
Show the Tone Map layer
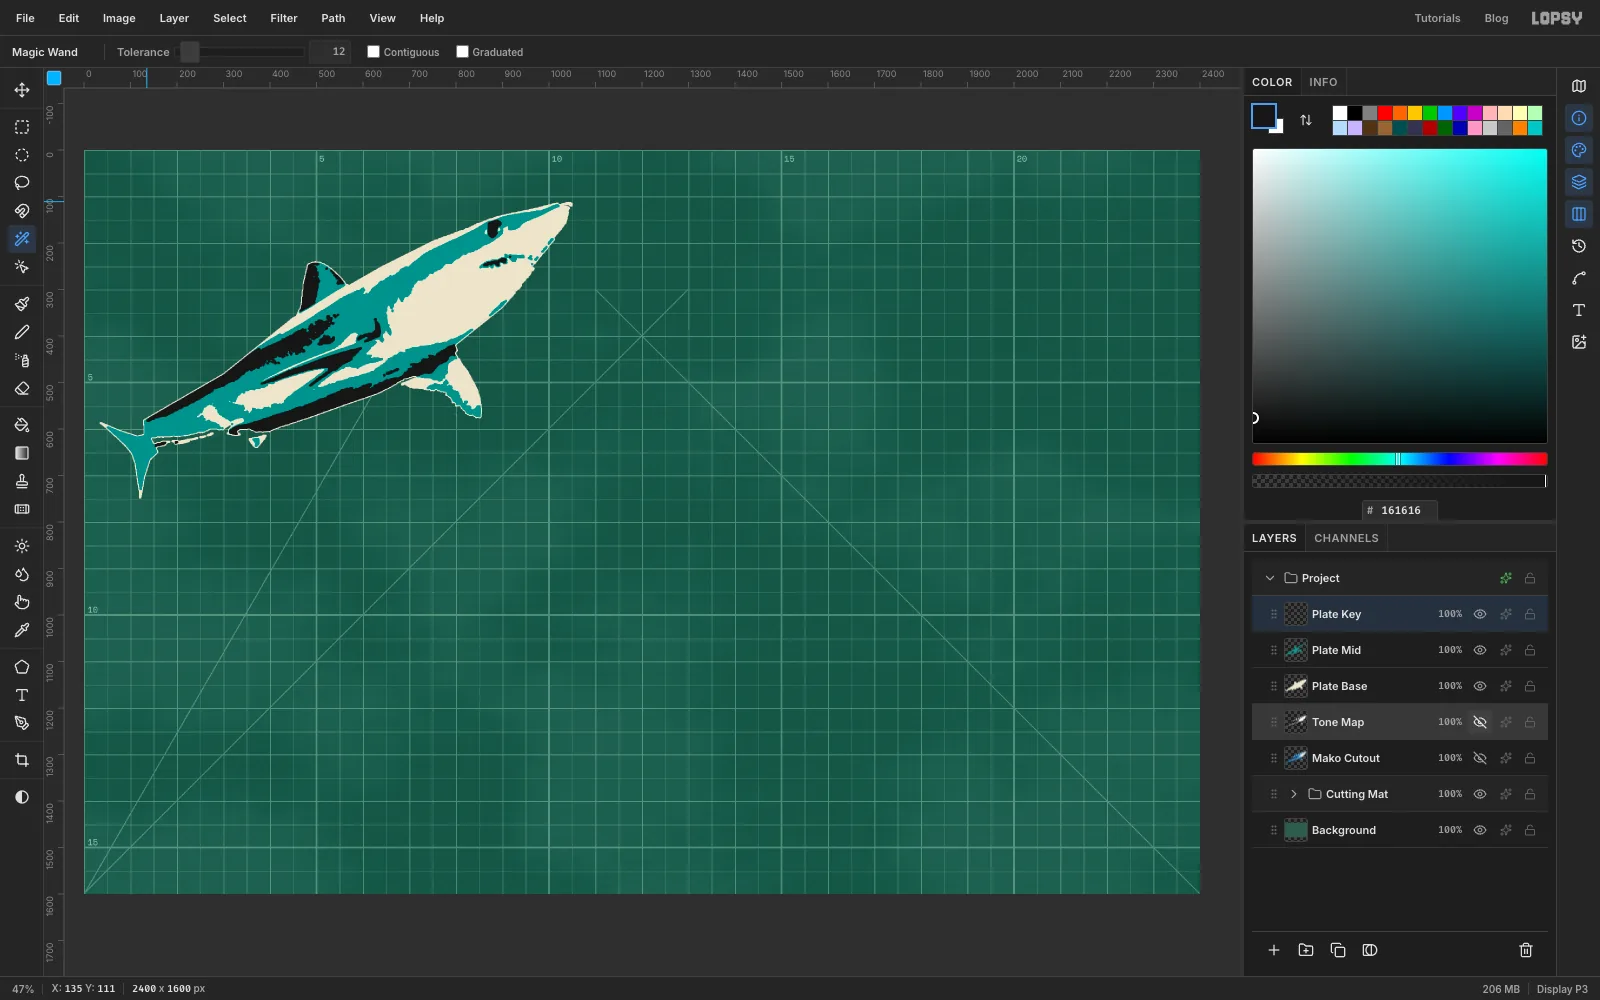coord(1480,722)
